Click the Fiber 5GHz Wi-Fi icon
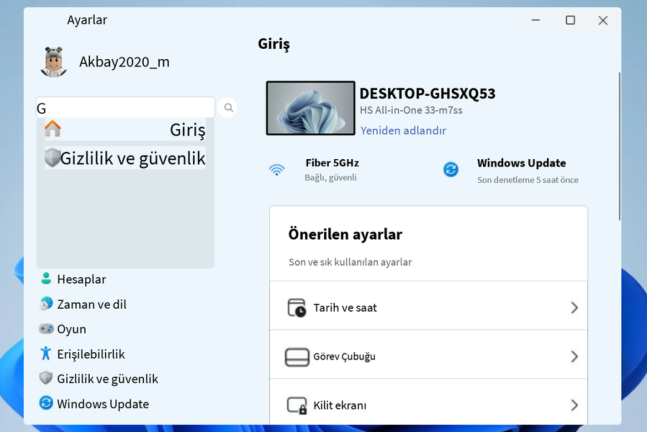Viewport: 647px width, 432px height. (x=277, y=170)
